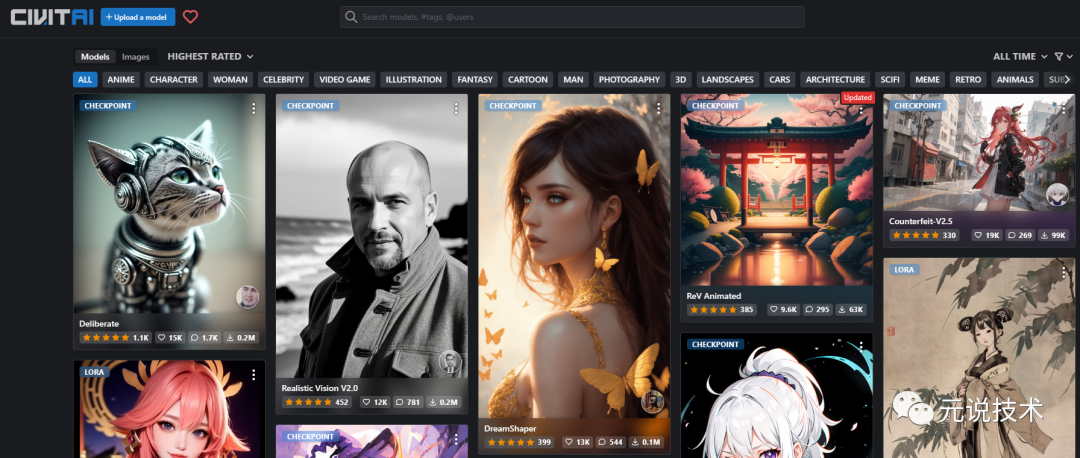Open three-dot menu on DreamShaper card
The height and width of the screenshot is (458, 1080).
(658, 108)
